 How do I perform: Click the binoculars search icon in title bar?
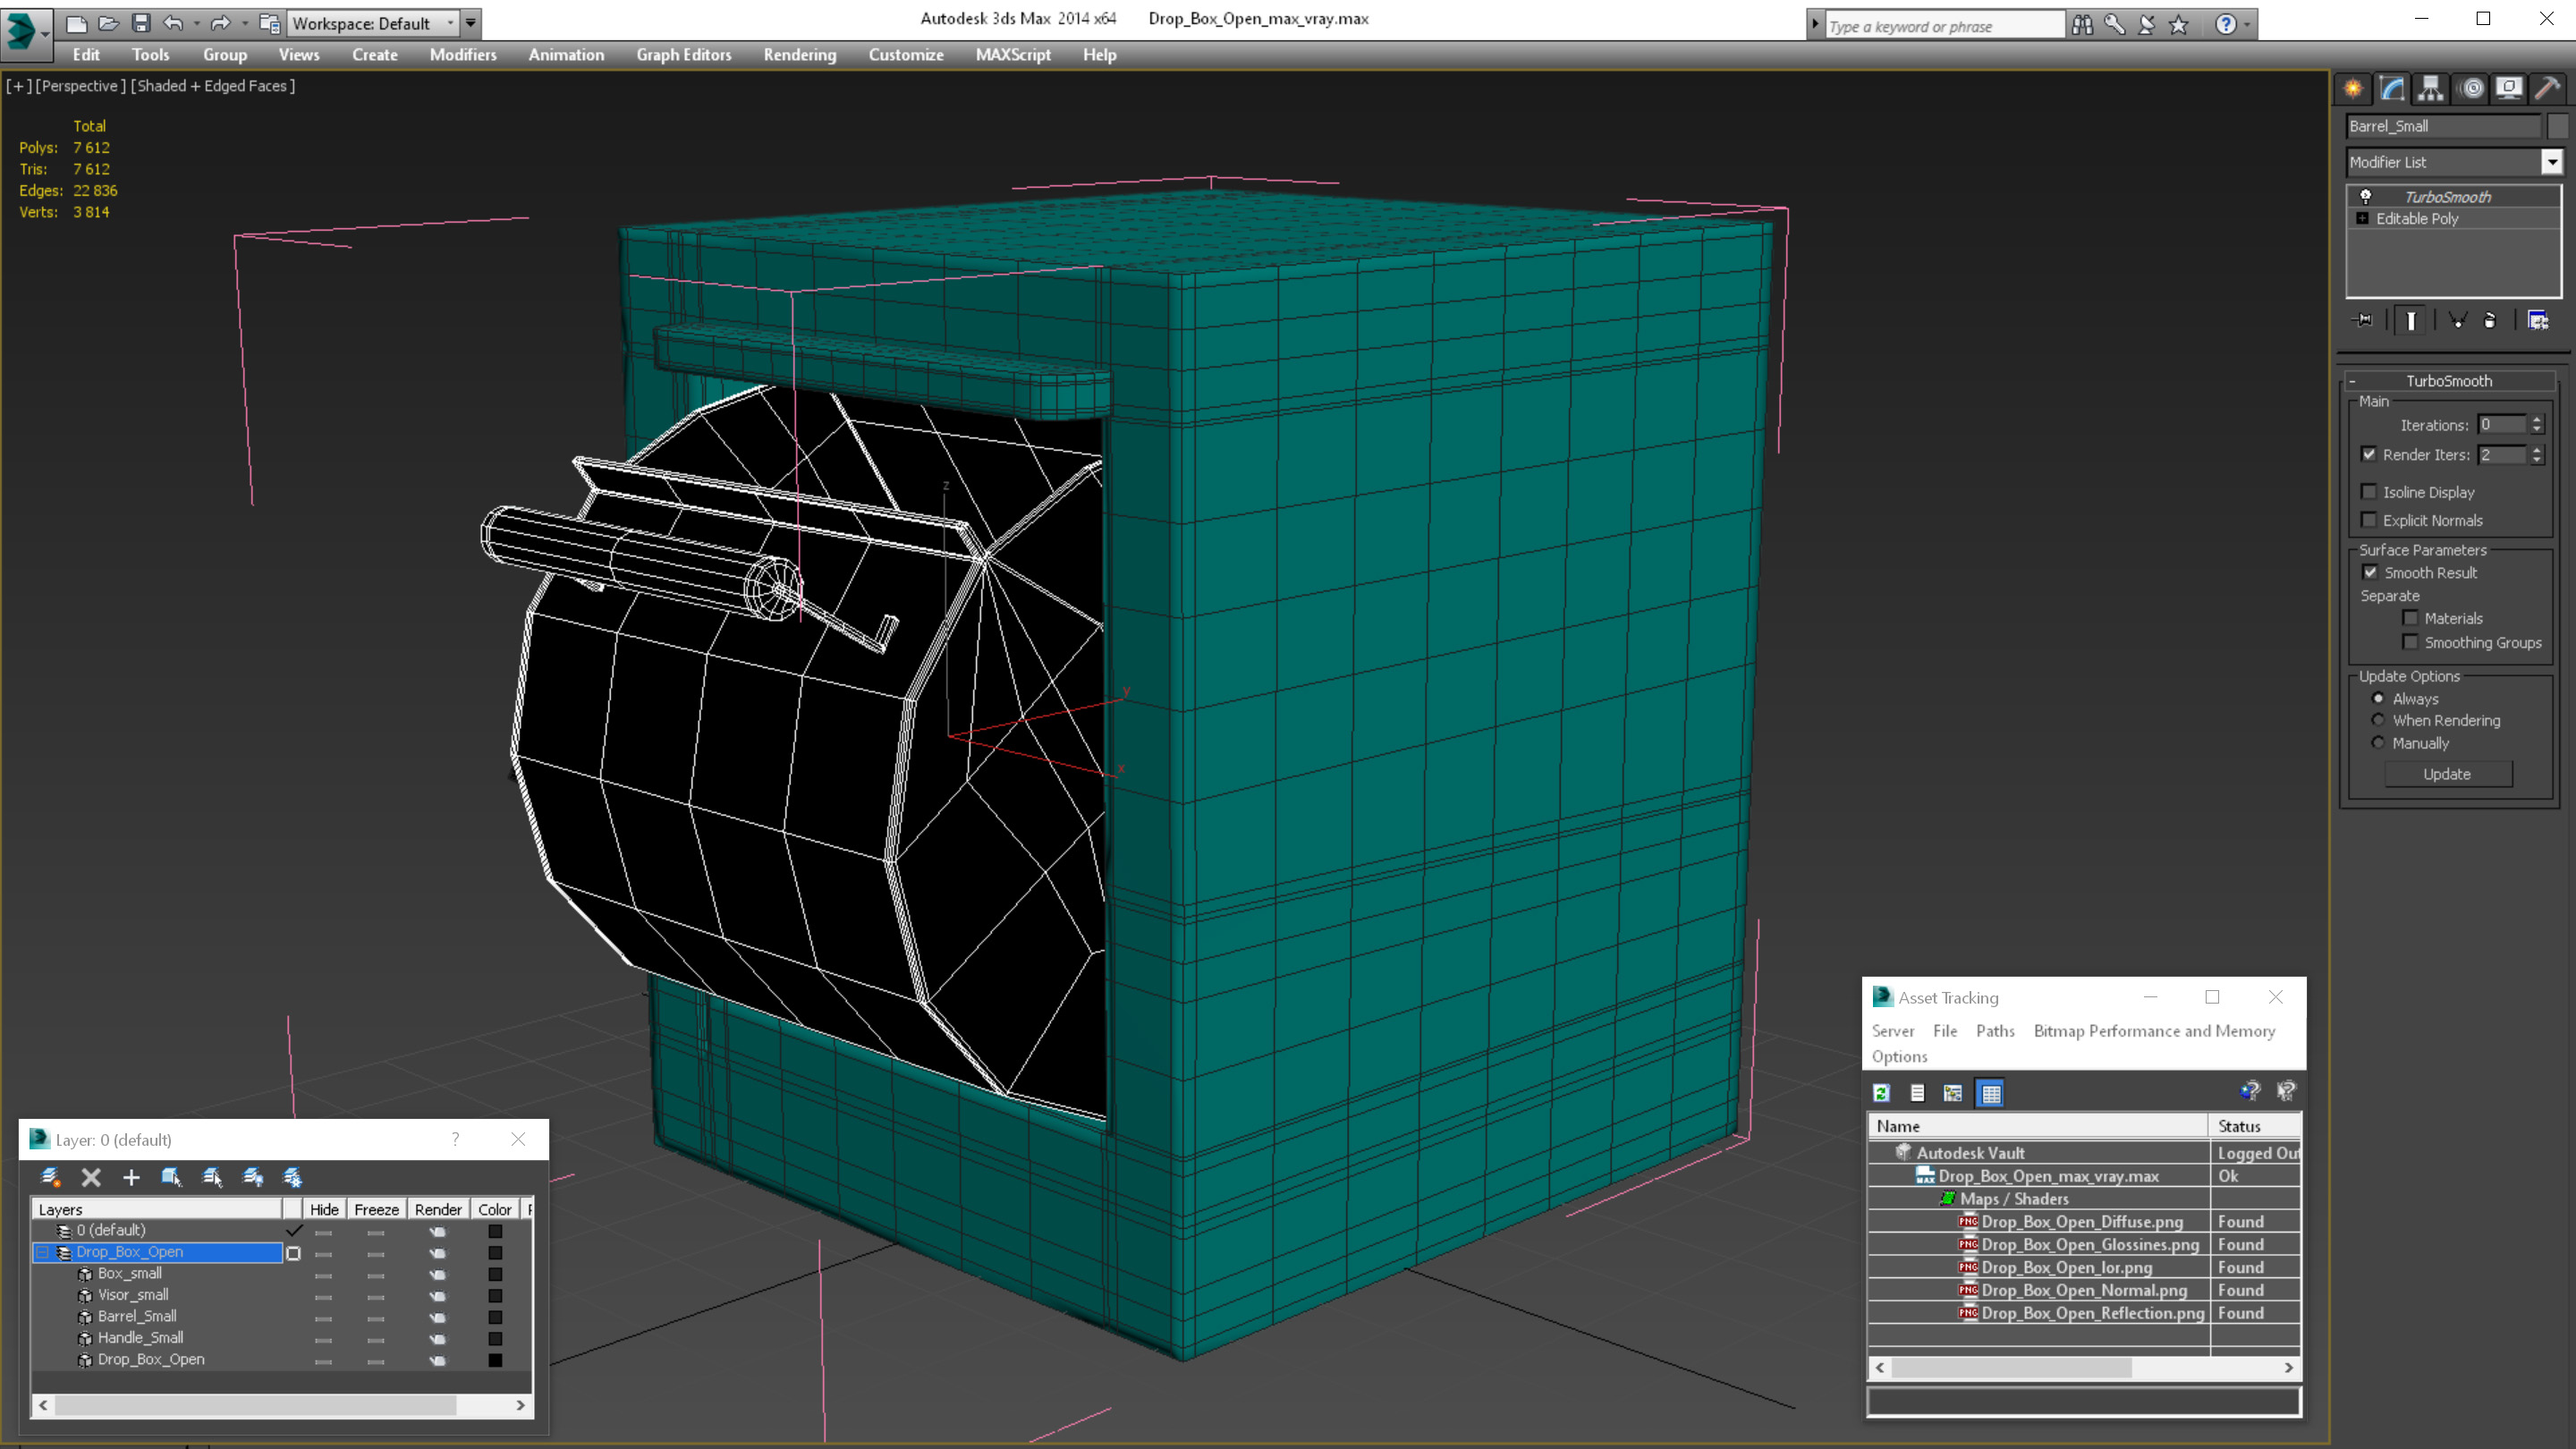(x=2082, y=24)
